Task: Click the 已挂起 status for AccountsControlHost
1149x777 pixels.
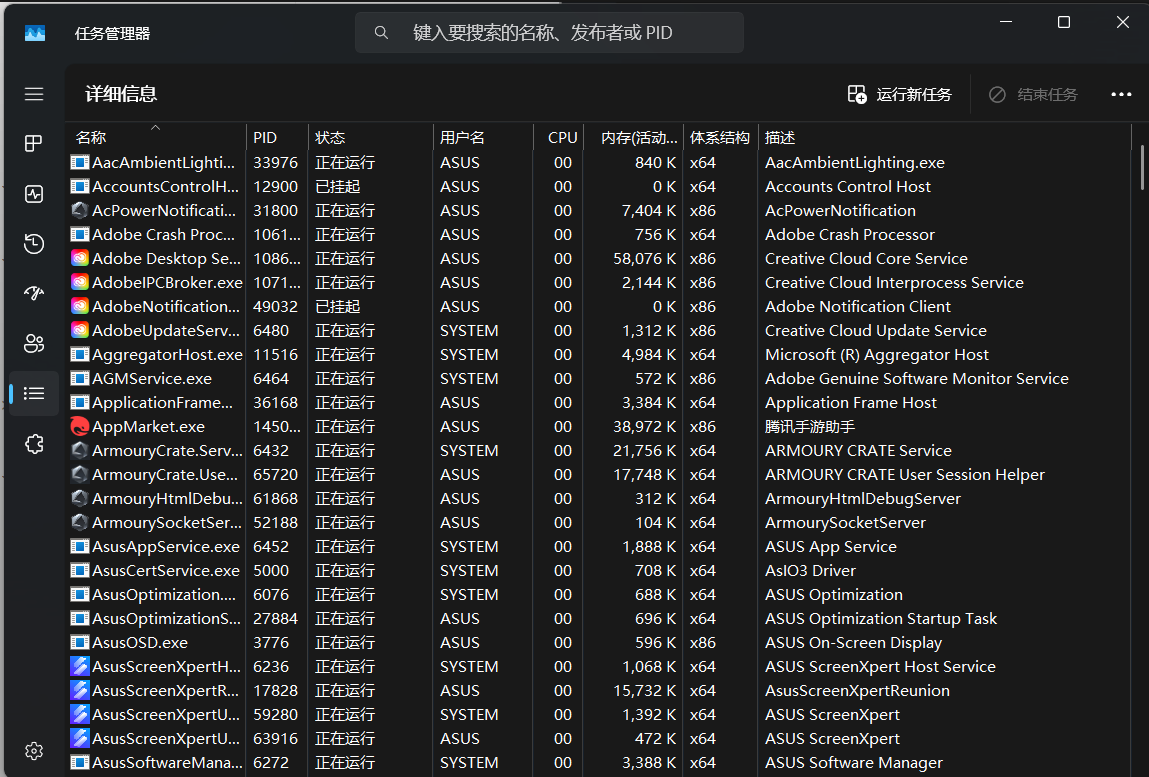Action: pos(338,186)
